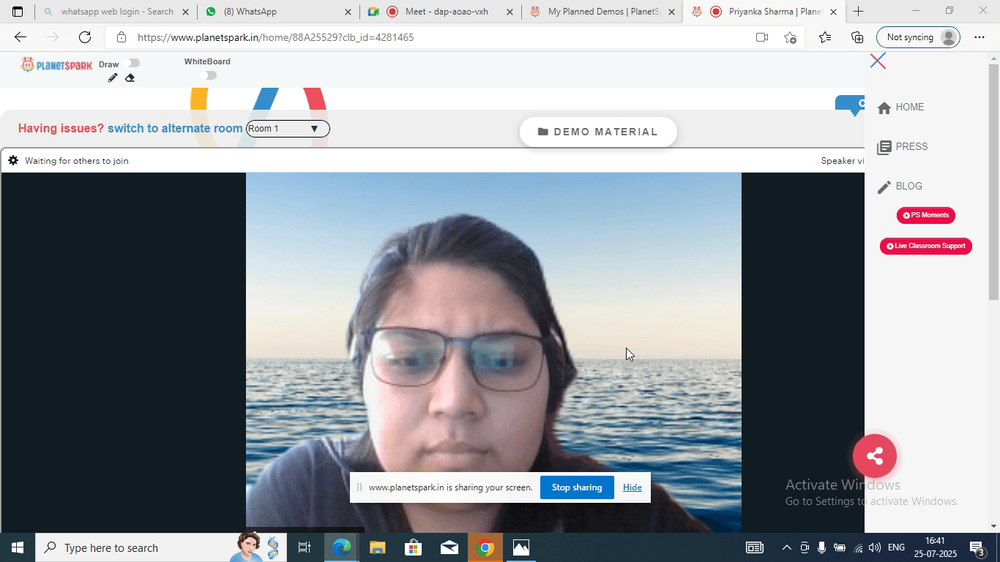The width and height of the screenshot is (1000, 562).
Task: Toggle the WhiteBoard switch
Action: pyautogui.click(x=208, y=75)
